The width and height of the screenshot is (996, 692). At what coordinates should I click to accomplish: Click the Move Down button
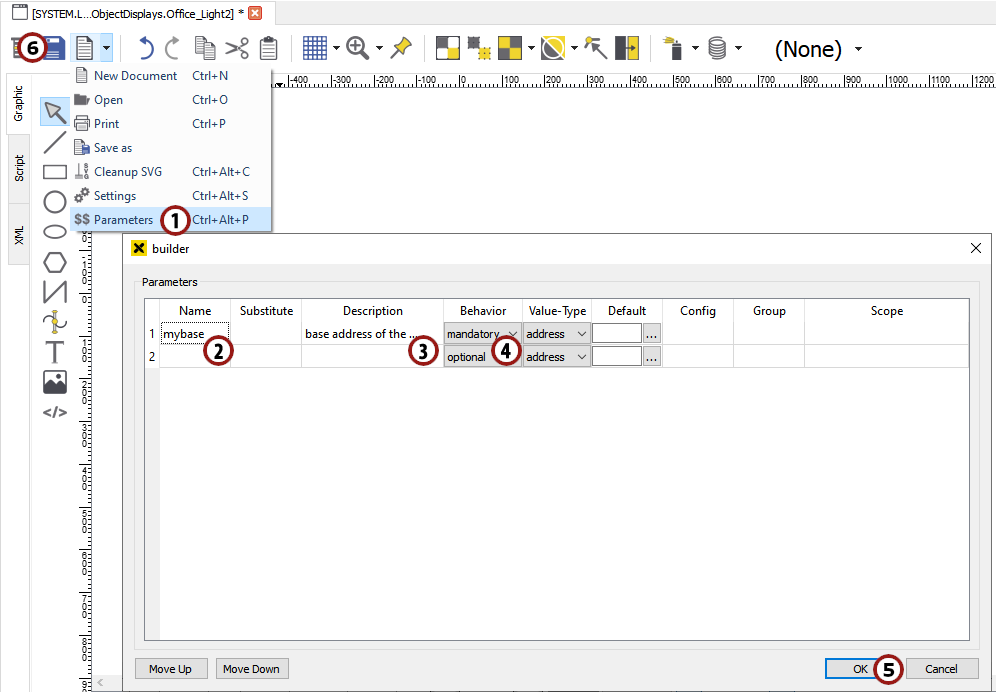coord(252,669)
